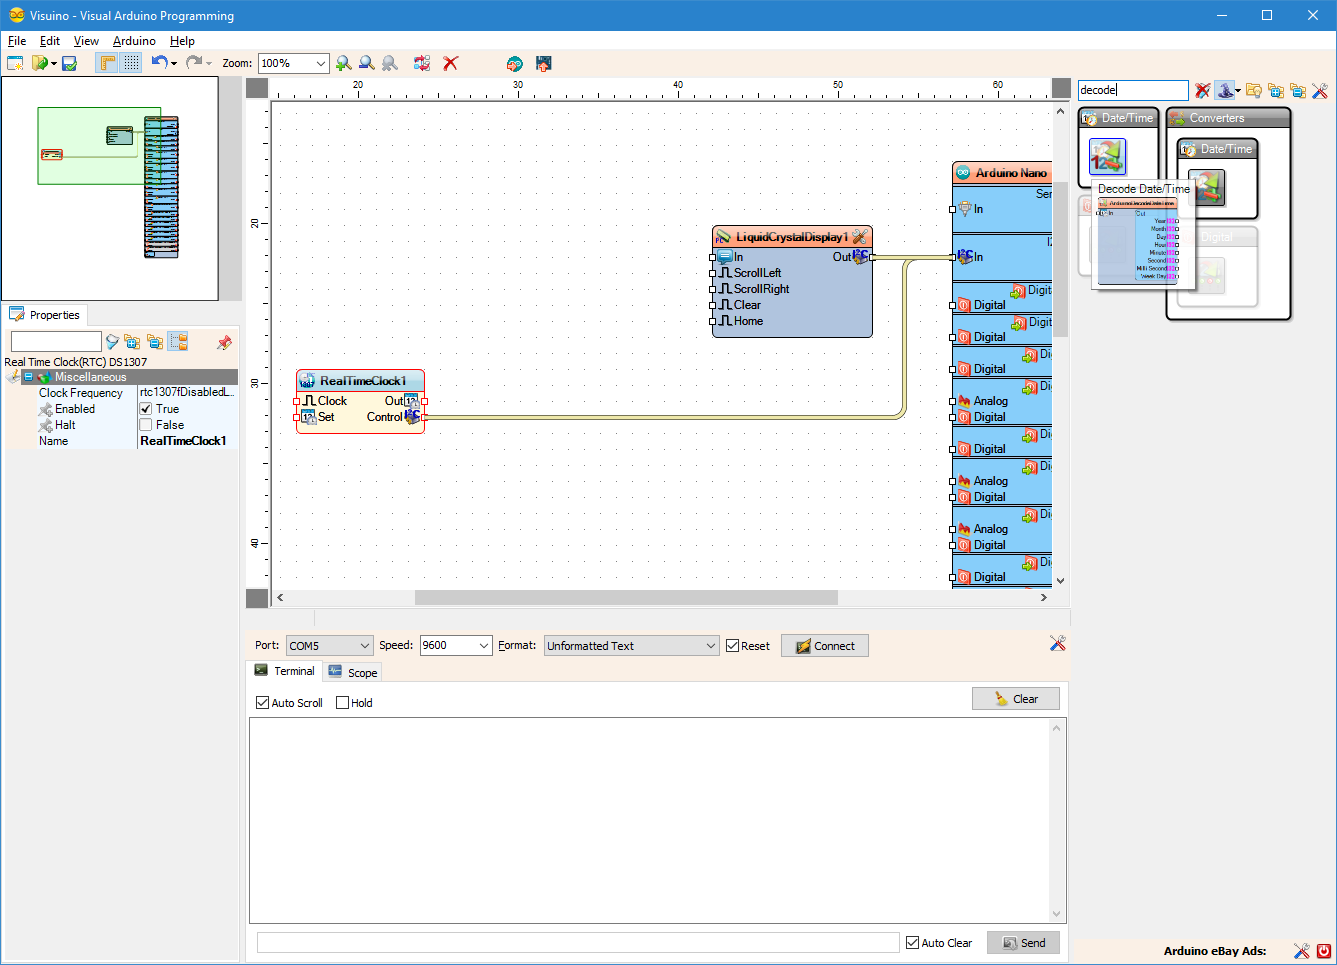Toggle the grid dots icon in the toolbar
Viewport: 1337px width, 965px height.
click(x=132, y=63)
